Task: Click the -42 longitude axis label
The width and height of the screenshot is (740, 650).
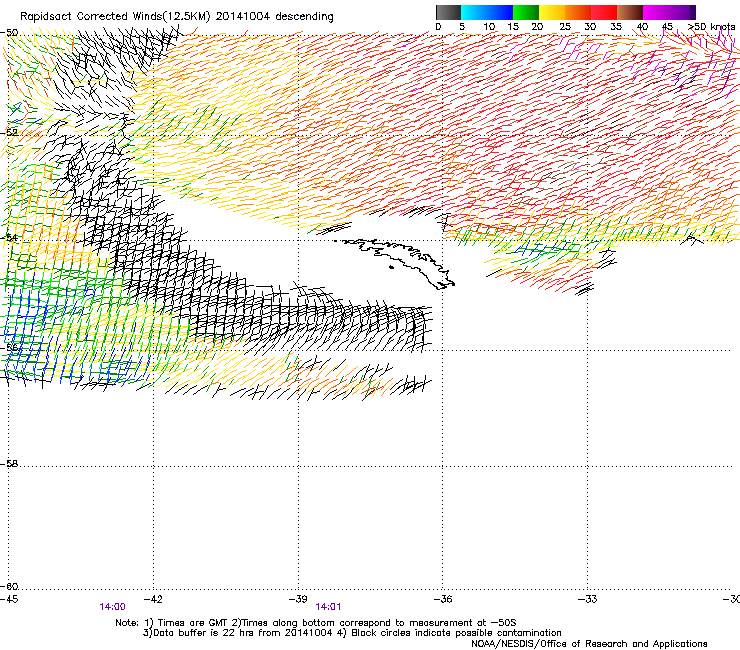Action: tap(153, 599)
